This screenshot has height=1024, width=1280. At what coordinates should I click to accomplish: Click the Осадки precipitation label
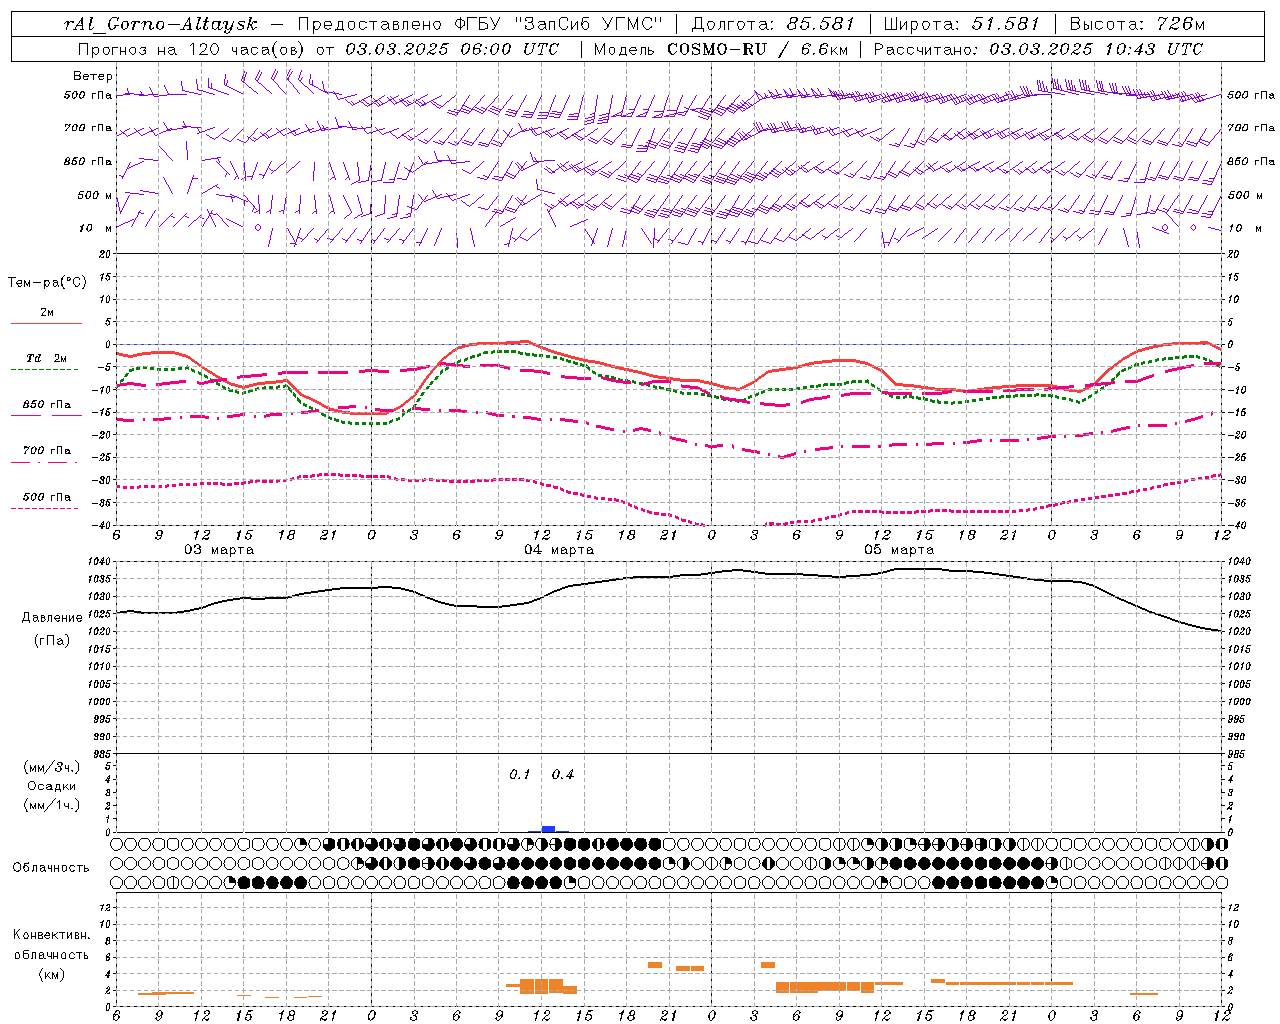(52, 786)
